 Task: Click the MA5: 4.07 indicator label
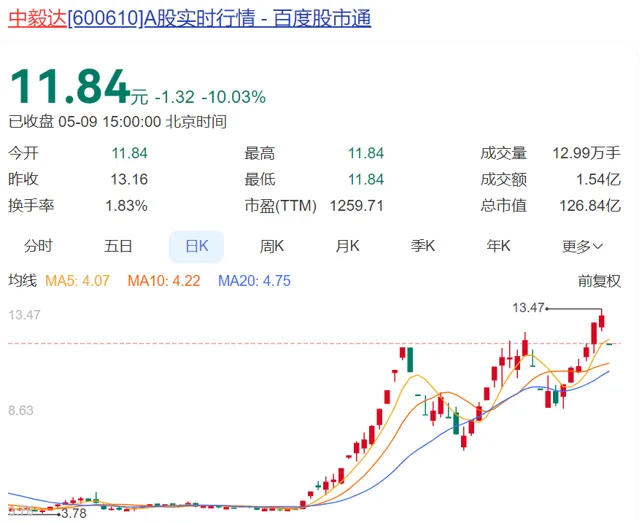pyautogui.click(x=77, y=281)
